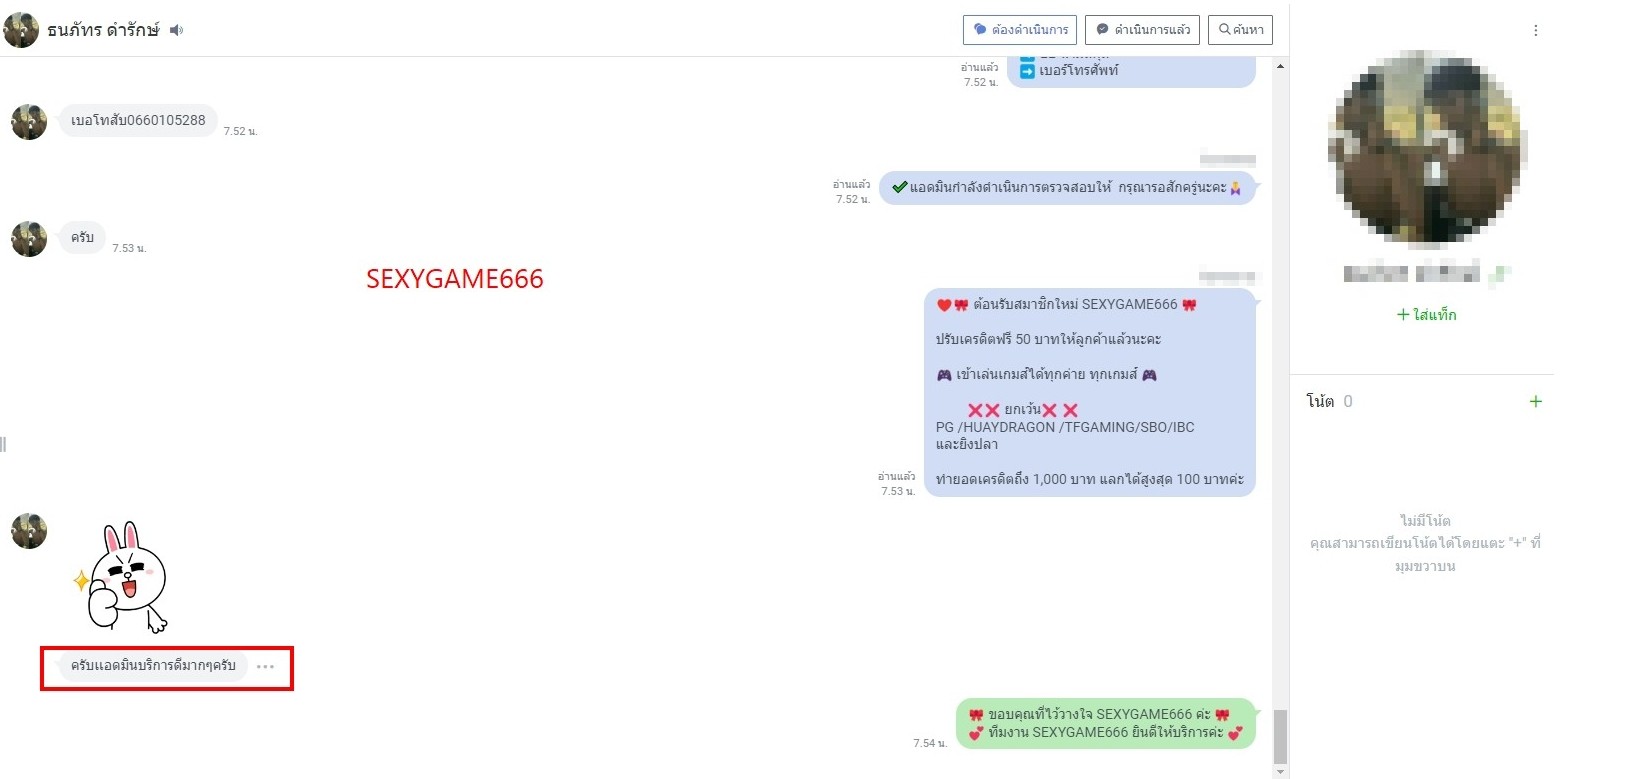Click the ต้องดำเนินการ status button
Image resolution: width=1626 pixels, height=779 pixels.
click(1020, 30)
